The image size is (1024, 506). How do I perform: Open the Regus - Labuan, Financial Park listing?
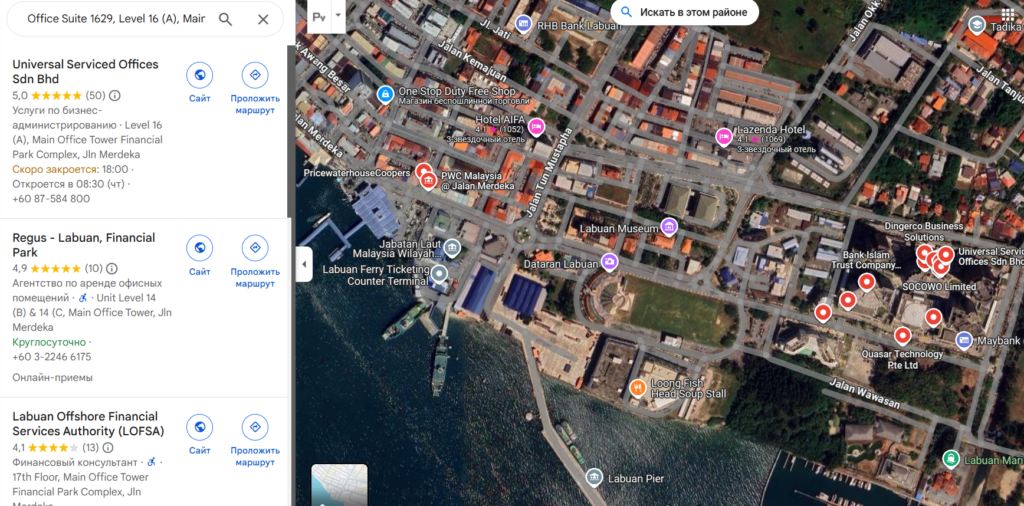(84, 245)
